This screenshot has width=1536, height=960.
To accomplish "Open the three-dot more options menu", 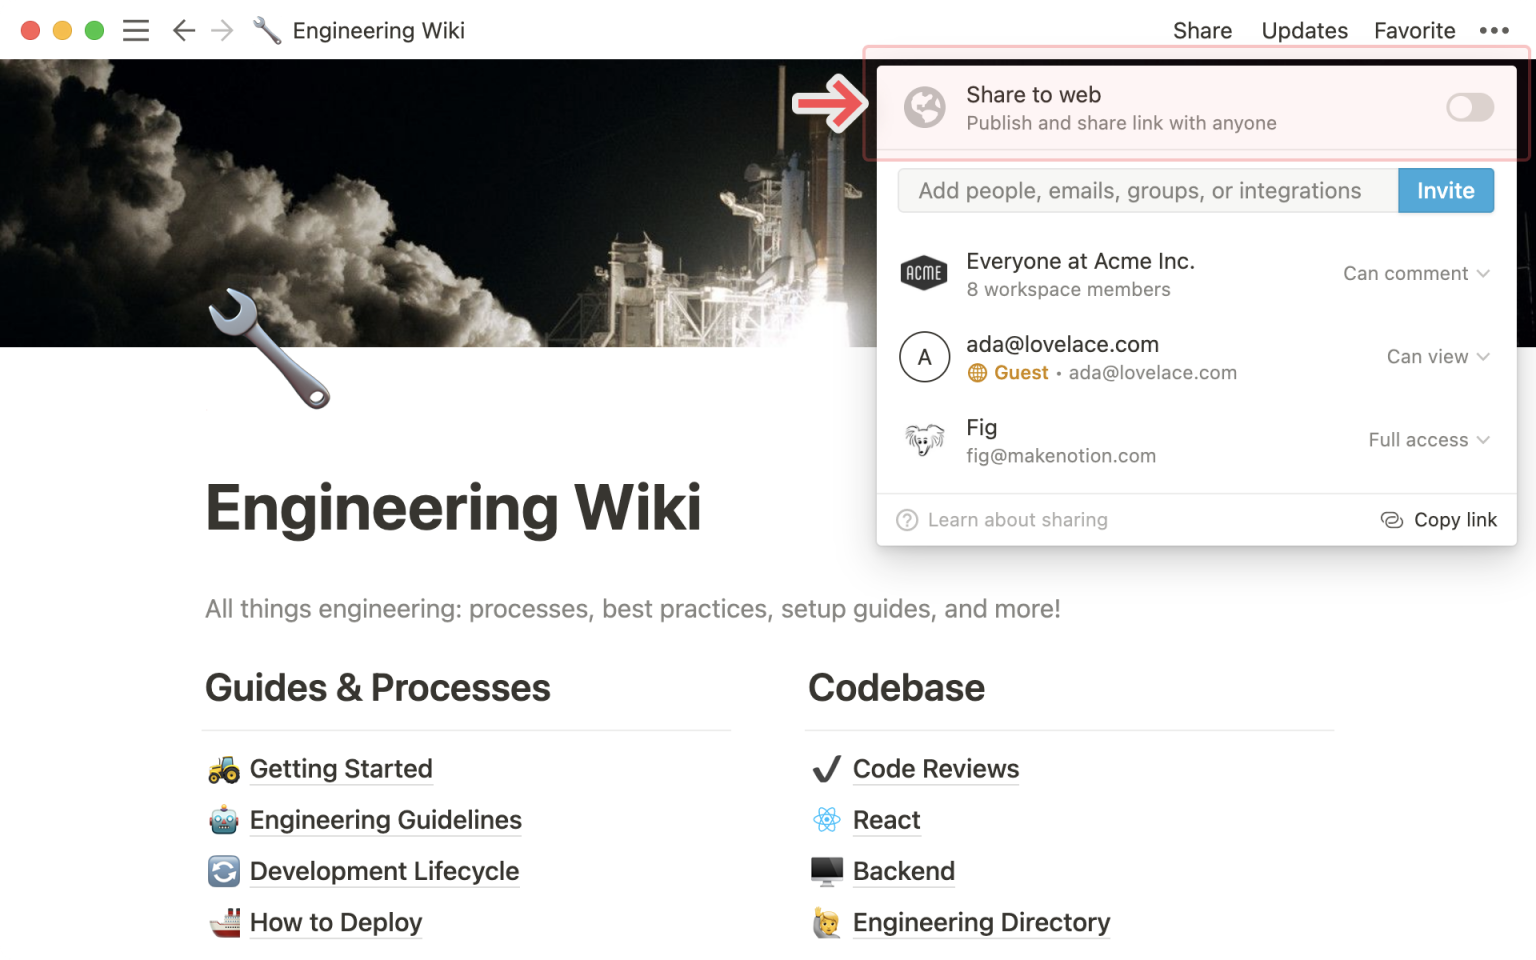I will [x=1494, y=31].
